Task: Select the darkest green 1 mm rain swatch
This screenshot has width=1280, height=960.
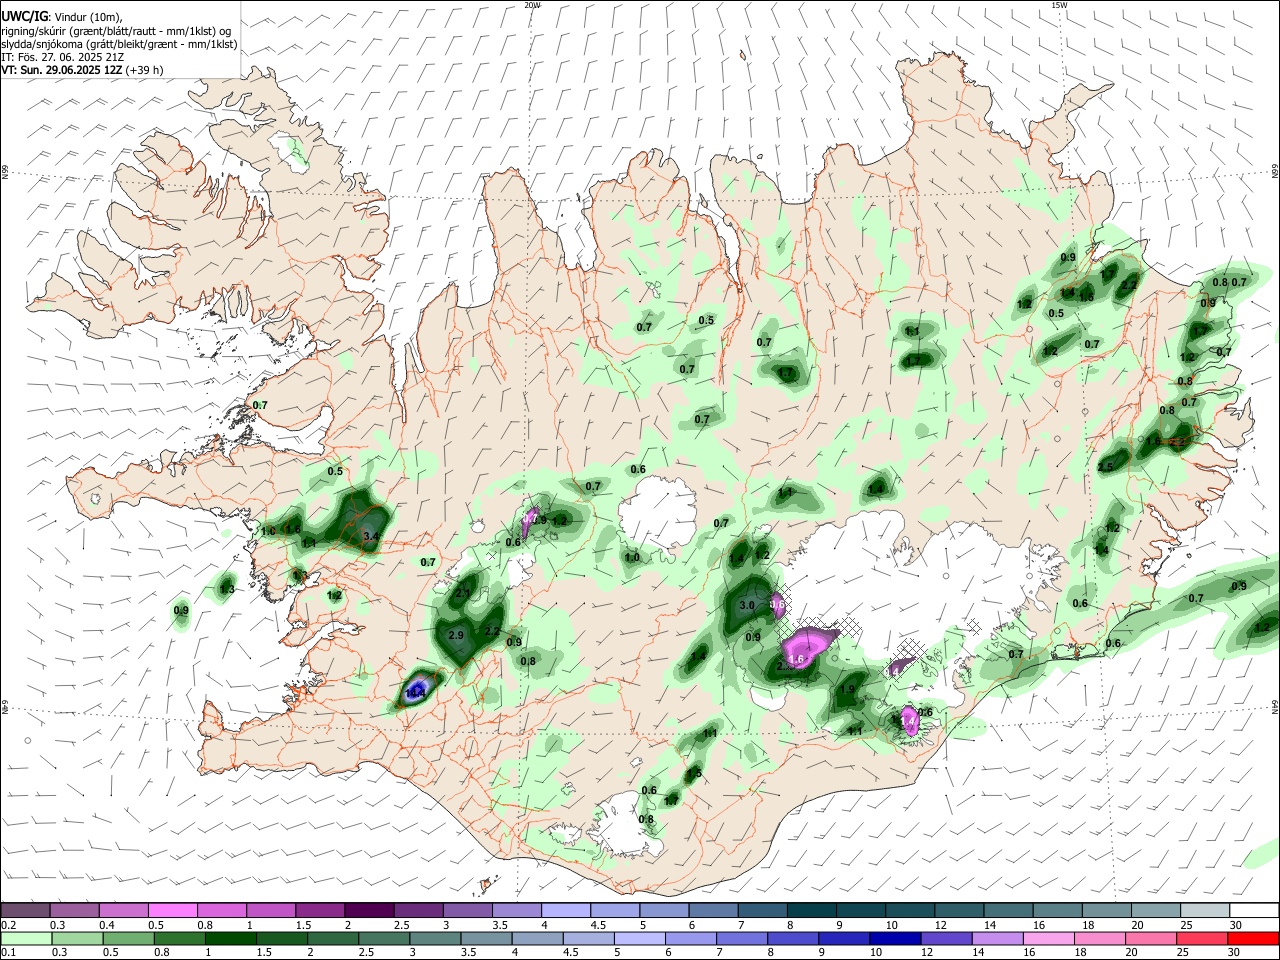Action: click(x=230, y=938)
